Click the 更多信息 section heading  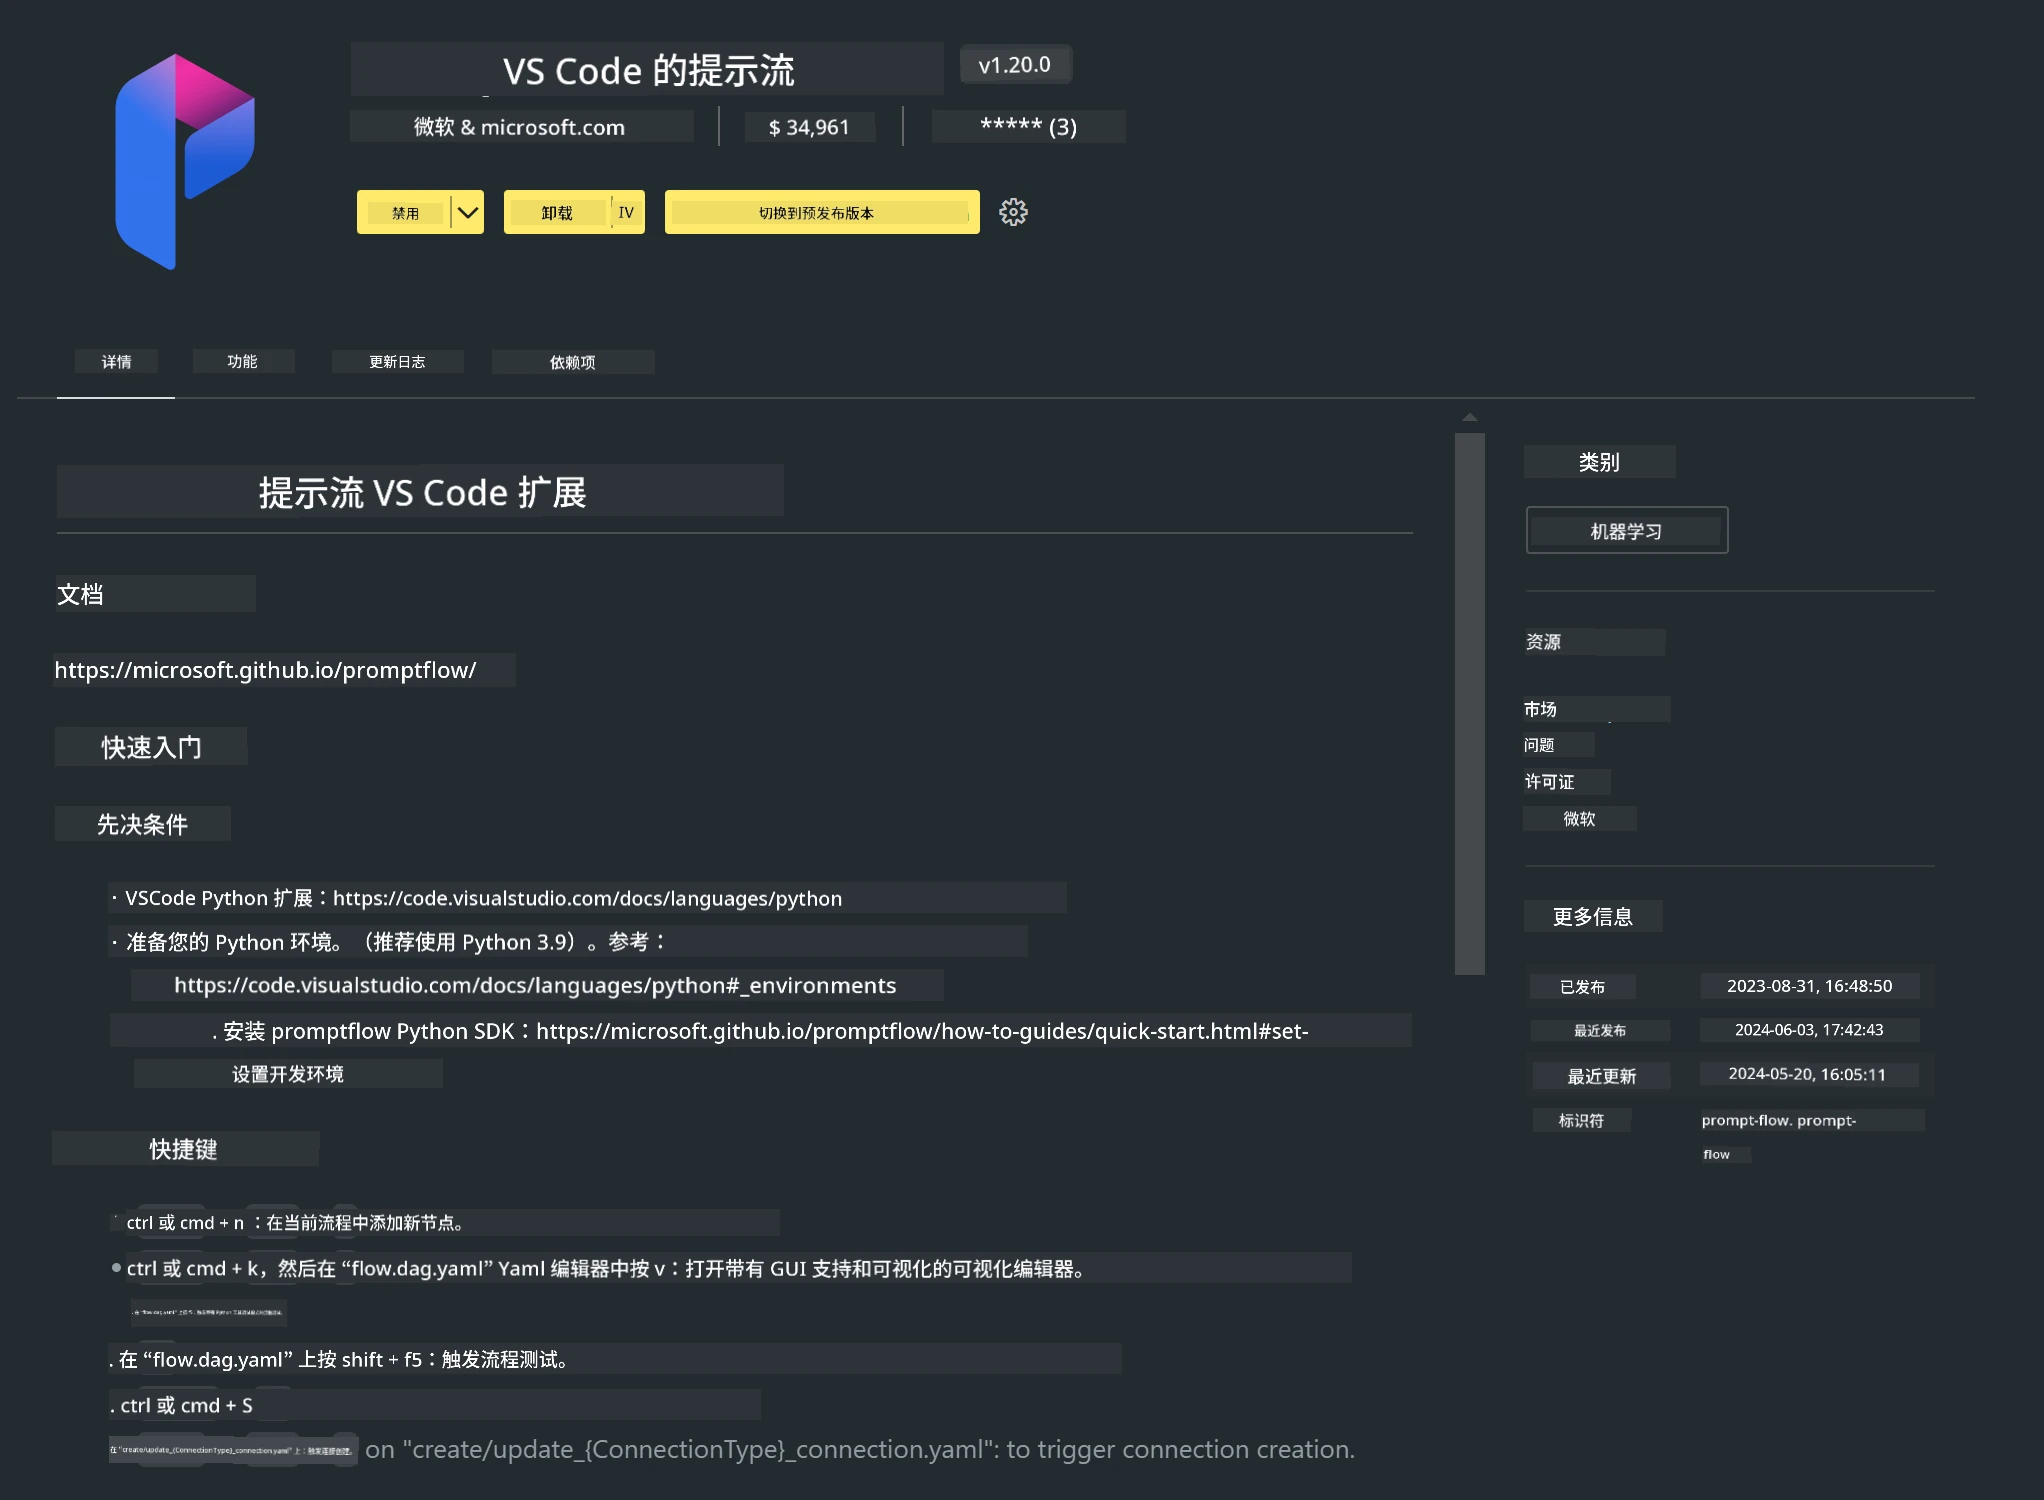tap(1593, 916)
